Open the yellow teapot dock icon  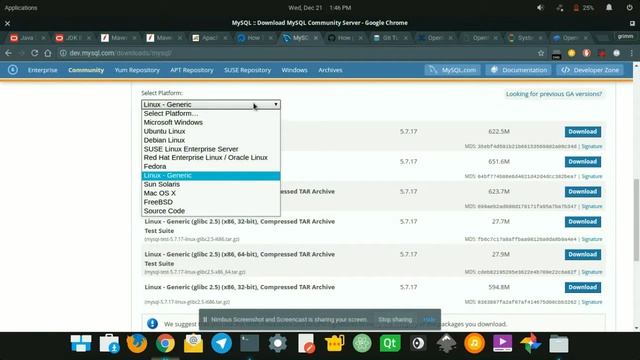[x=334, y=343]
